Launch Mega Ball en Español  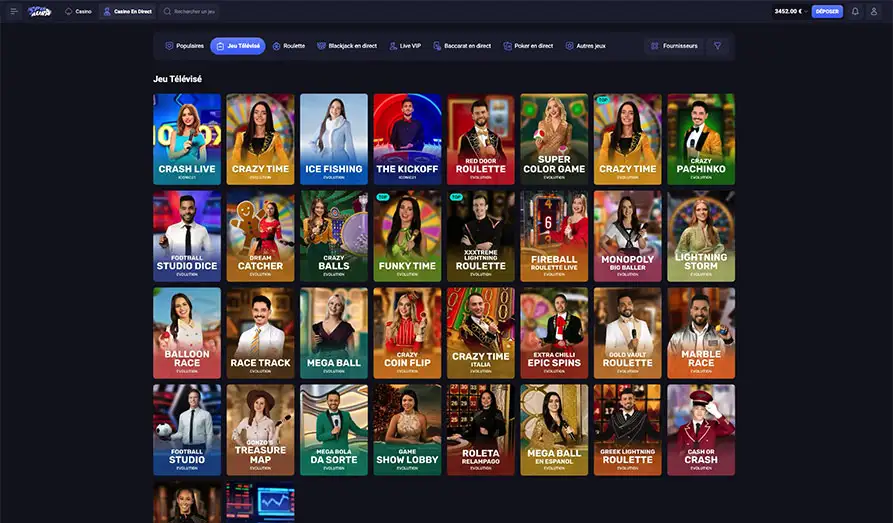click(x=554, y=430)
